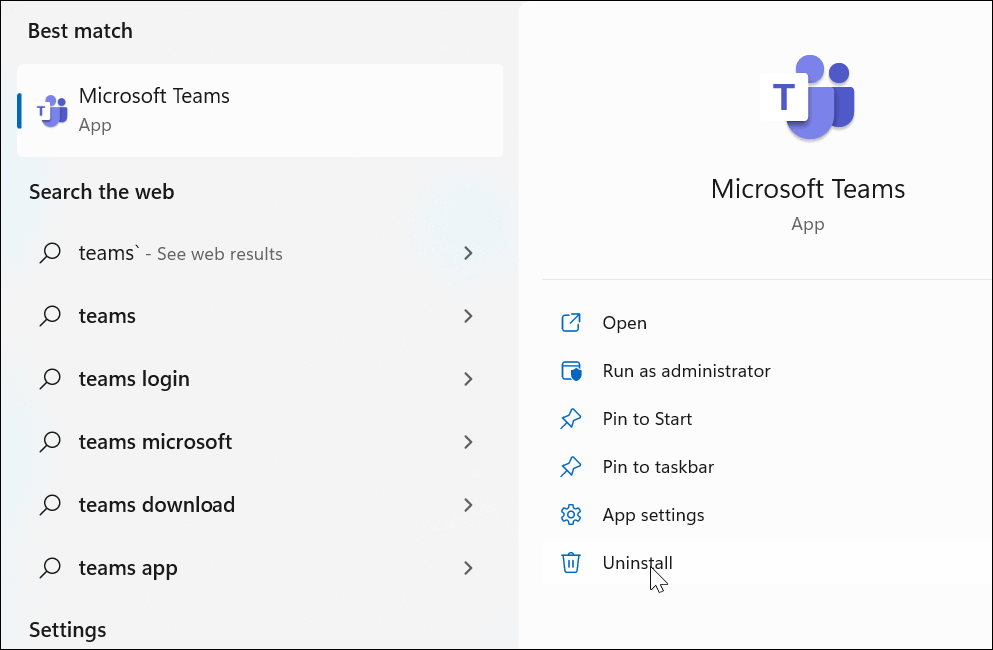Click the magnifier icon beside 'teams login'
Viewport: 993px width, 650px height.
pos(49,378)
